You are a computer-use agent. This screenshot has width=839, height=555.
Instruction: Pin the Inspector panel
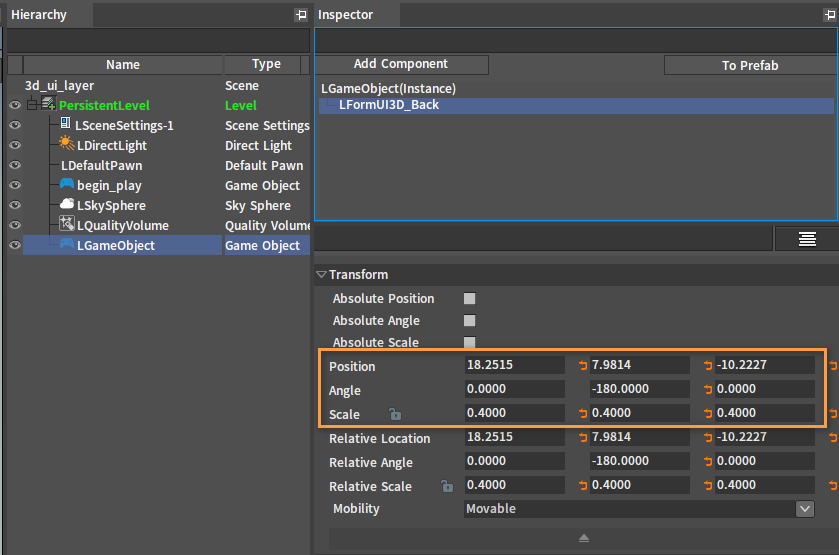[829, 15]
